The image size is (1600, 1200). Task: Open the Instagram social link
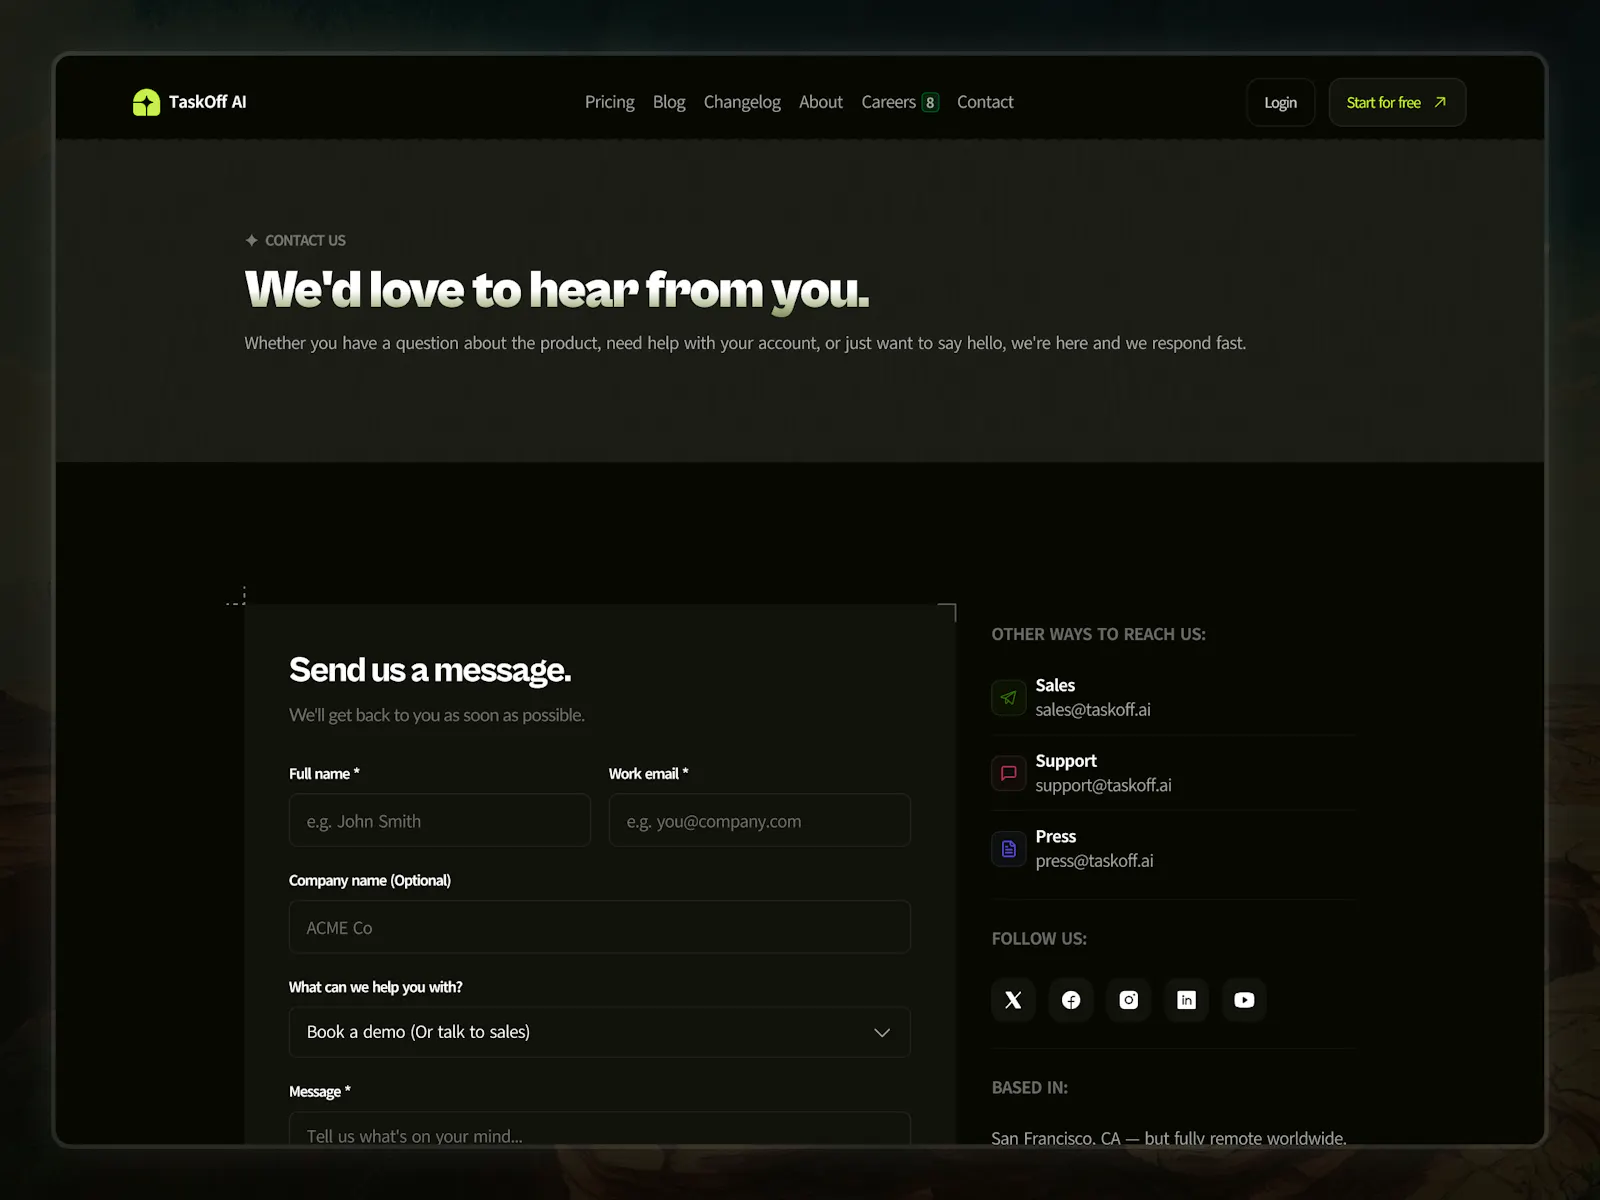click(x=1129, y=1000)
